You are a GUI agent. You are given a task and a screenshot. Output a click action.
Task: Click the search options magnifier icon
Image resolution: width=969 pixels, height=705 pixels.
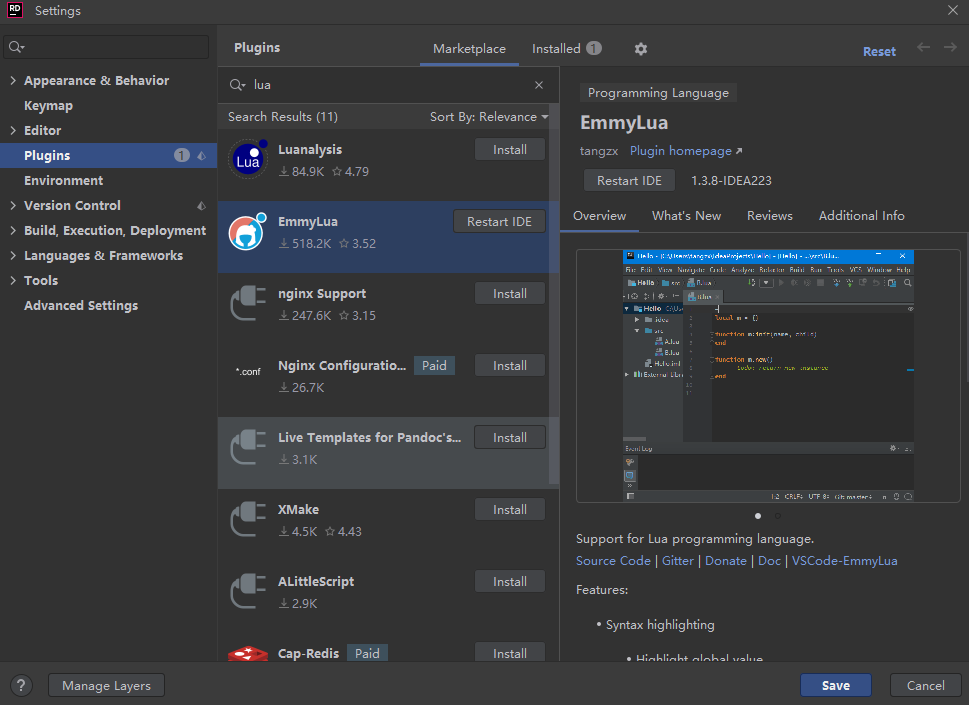coord(238,85)
